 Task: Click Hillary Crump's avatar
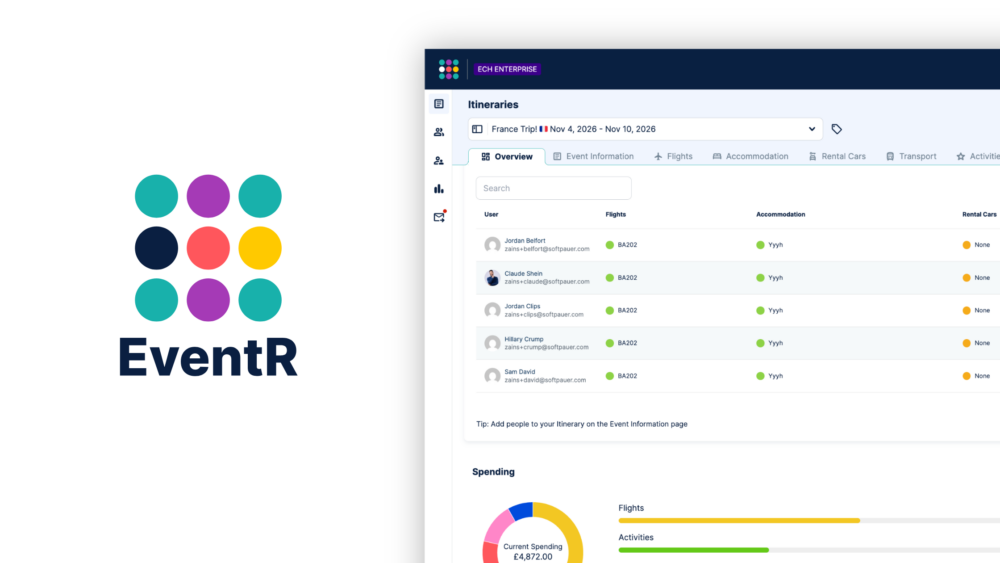click(492, 343)
